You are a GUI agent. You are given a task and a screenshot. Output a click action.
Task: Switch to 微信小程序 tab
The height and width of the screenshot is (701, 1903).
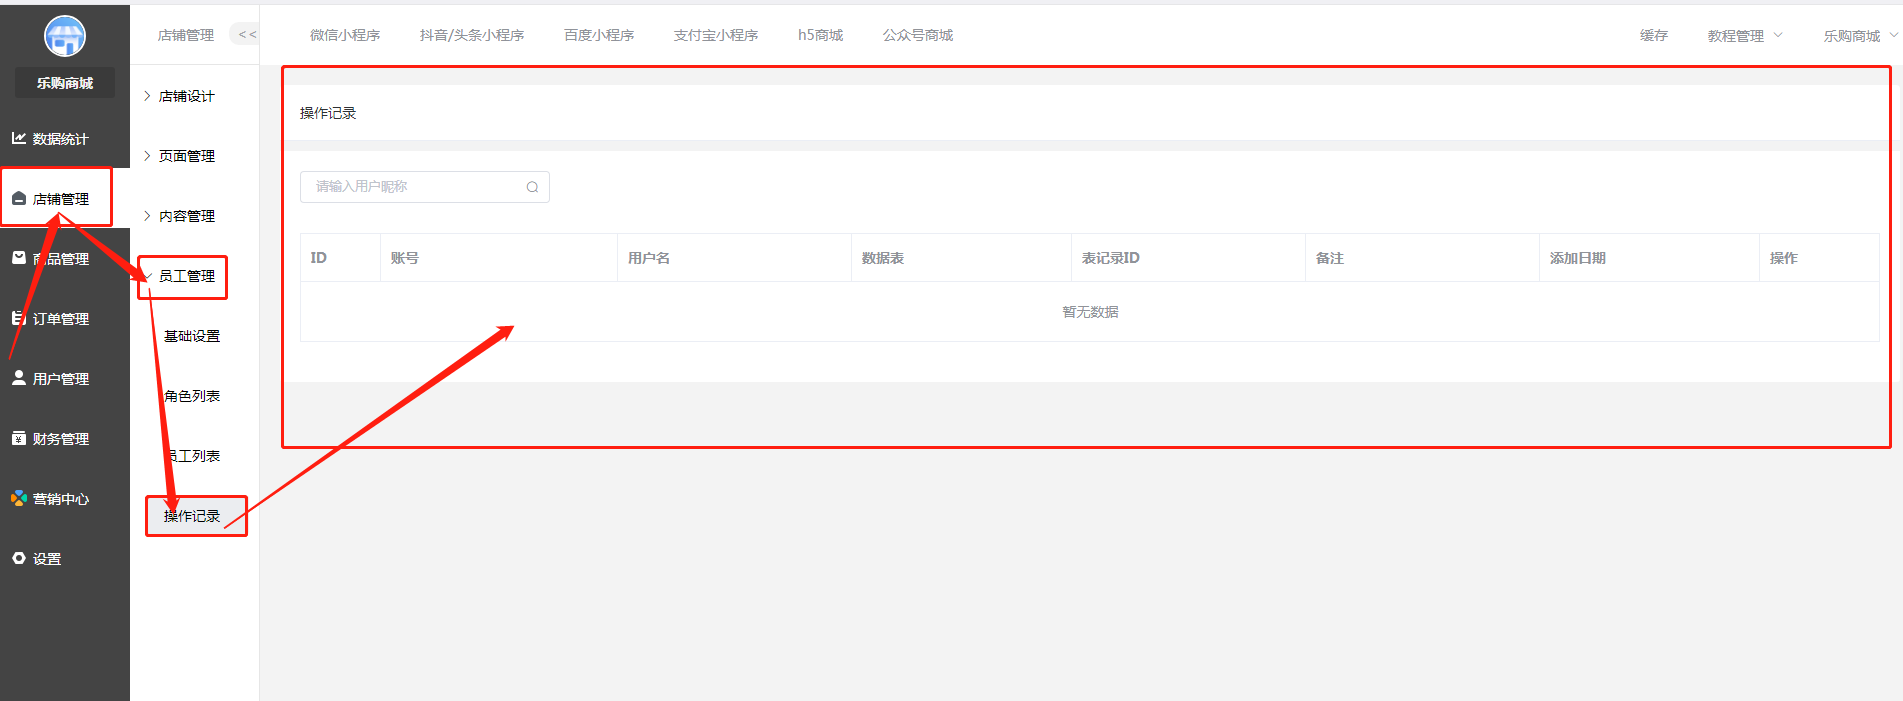pos(345,35)
